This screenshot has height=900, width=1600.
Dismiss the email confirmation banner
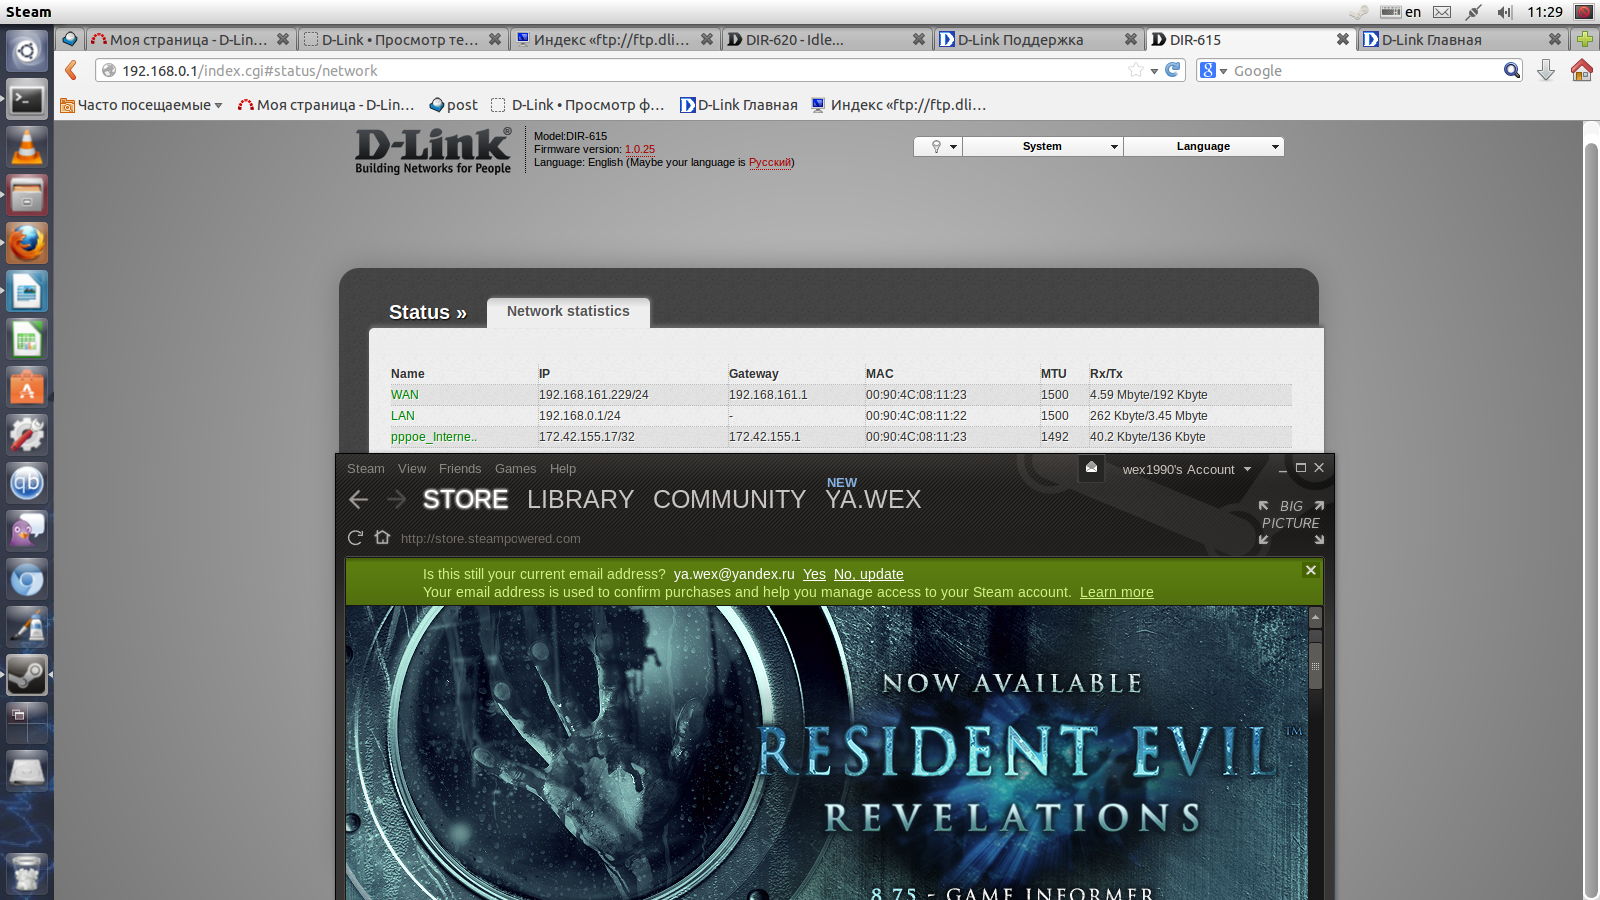(1310, 570)
